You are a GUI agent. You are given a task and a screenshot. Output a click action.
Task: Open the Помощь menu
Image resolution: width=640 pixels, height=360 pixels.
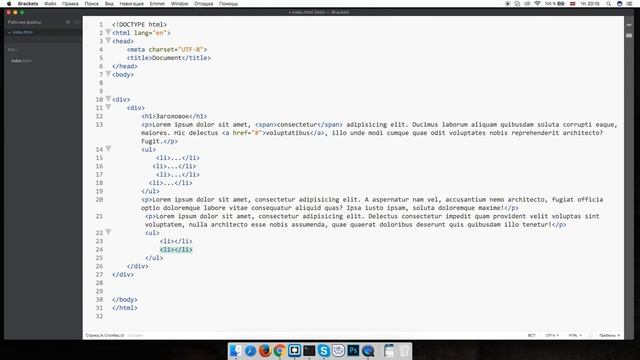228,4
